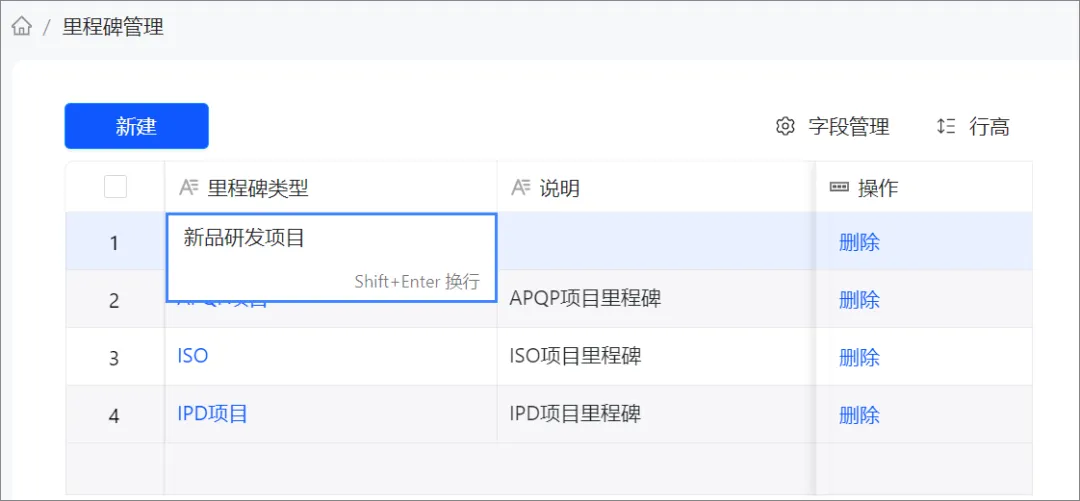Click the 新建 button
Image resolution: width=1080 pixels, height=501 pixels.
click(136, 126)
